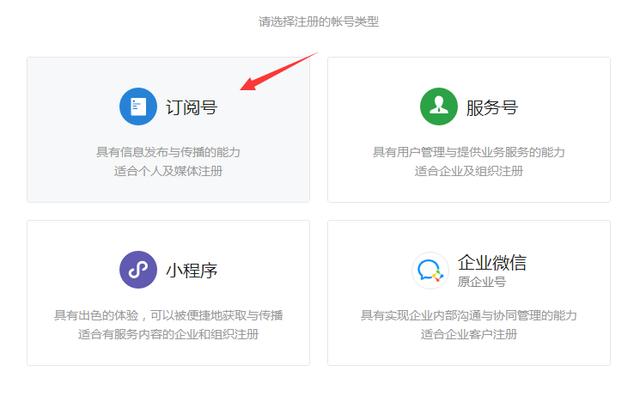Click text 适合企业及组织注册
The image size is (640, 408).
tap(469, 171)
